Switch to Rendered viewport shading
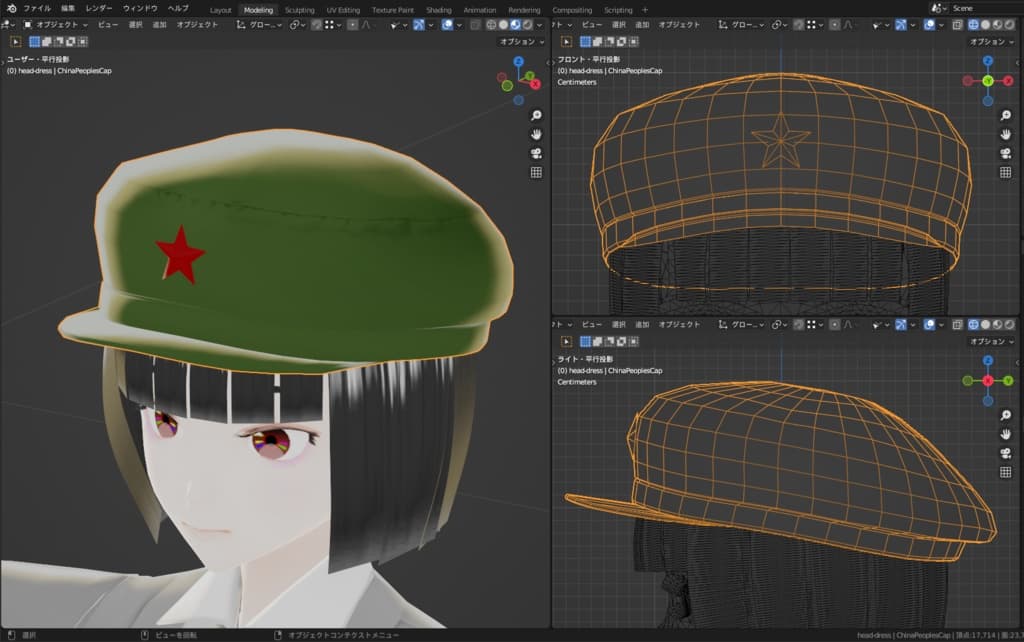Viewport: 1024px width, 642px height. (527, 24)
